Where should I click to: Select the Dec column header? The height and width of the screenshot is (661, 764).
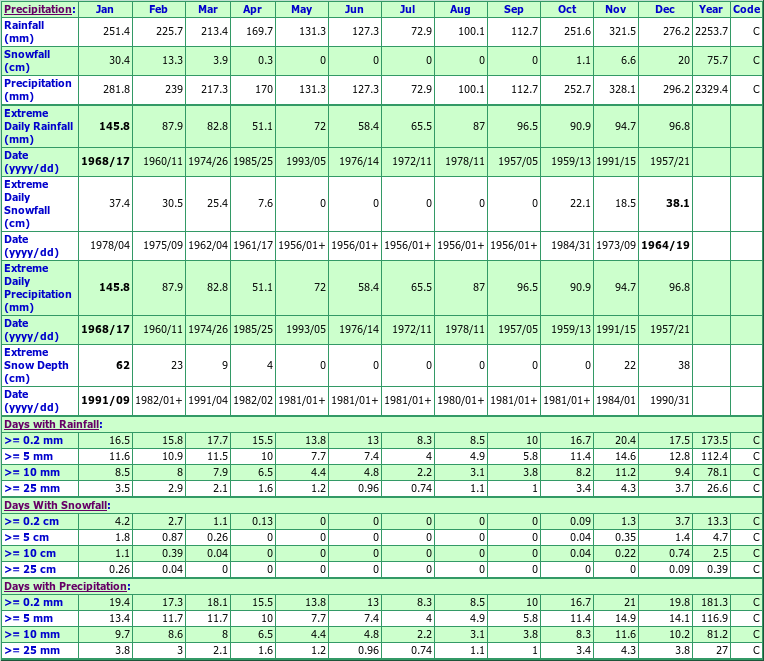[665, 9]
